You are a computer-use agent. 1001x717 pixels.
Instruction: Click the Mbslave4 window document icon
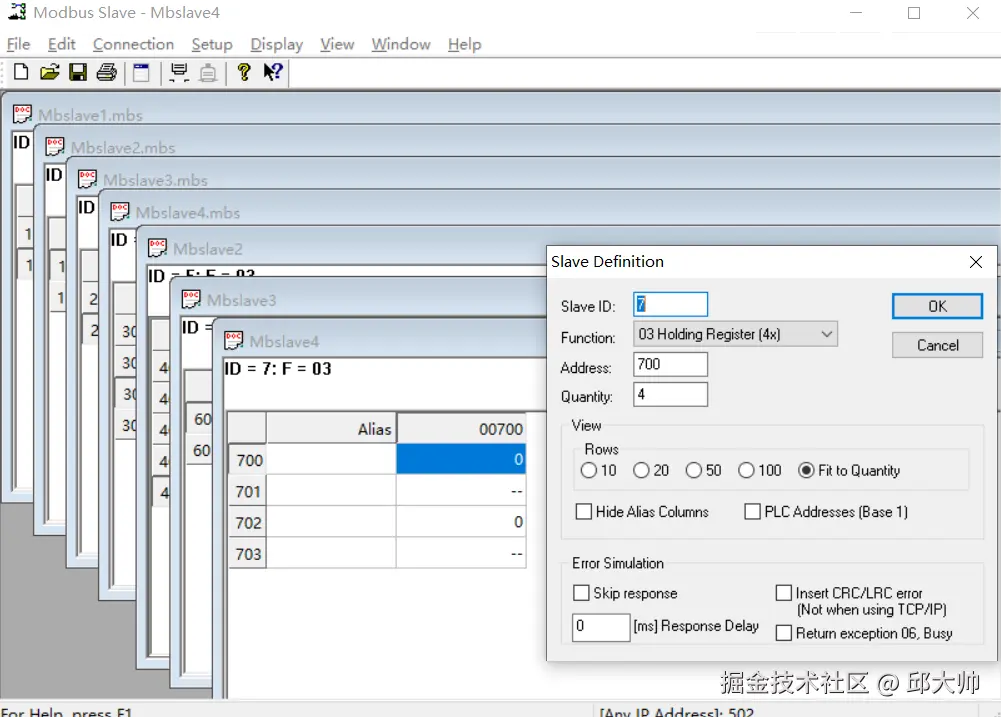234,340
